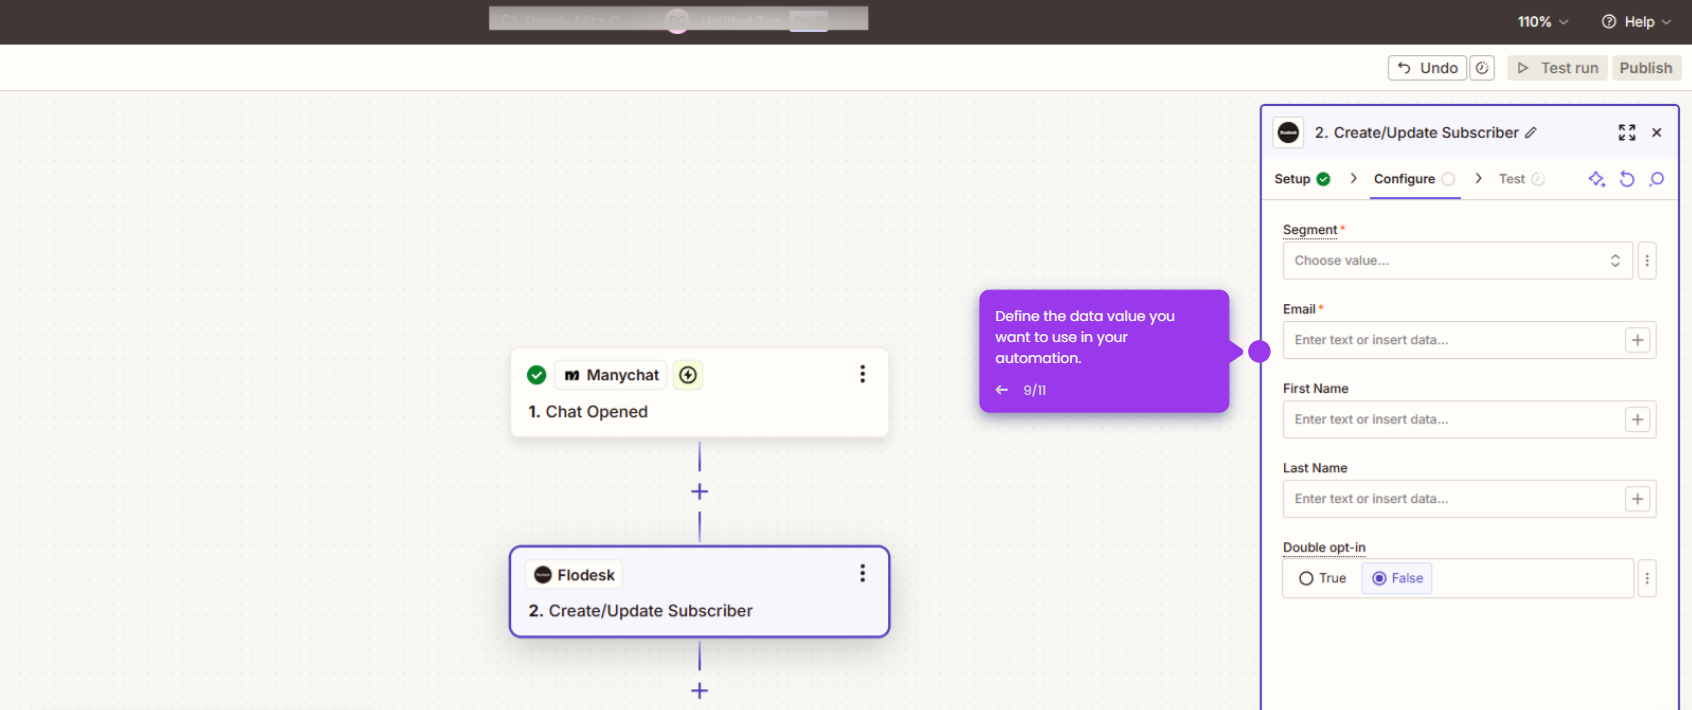Switch to the Configure tab

coord(1414,179)
